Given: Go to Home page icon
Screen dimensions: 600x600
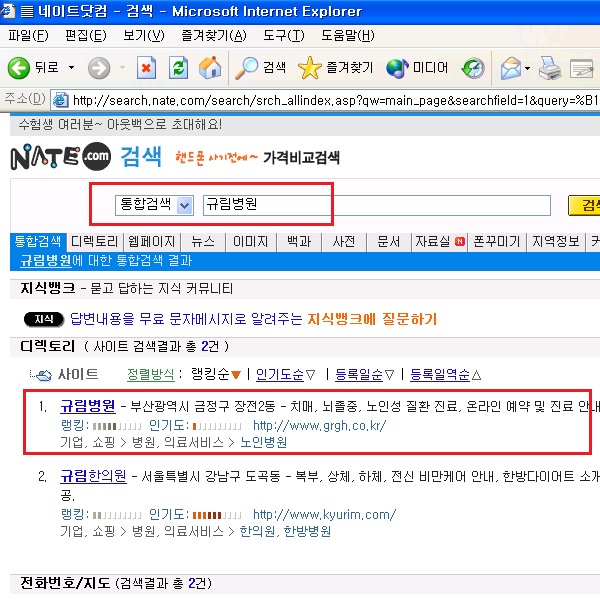Looking at the screenshot, I should (210, 68).
